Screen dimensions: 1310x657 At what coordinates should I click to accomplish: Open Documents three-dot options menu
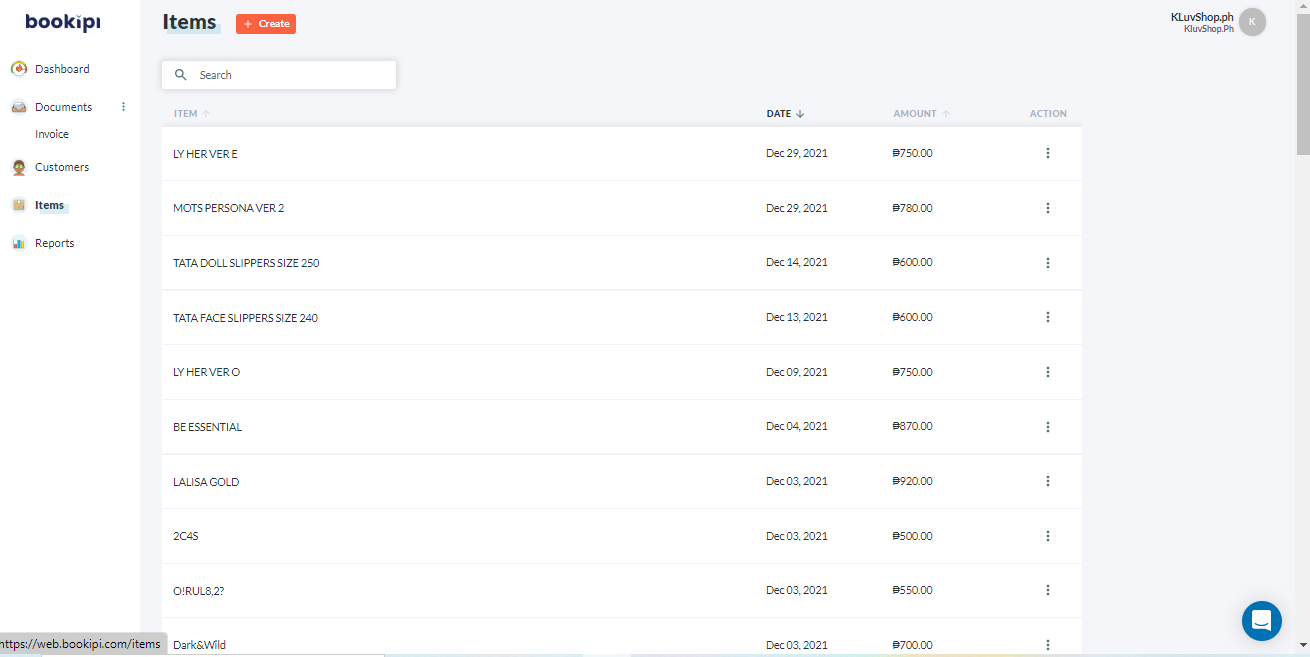[x=124, y=107]
